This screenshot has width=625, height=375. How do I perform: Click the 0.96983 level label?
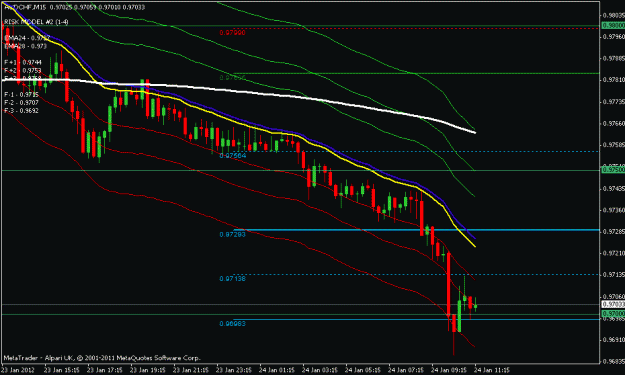coord(232,324)
